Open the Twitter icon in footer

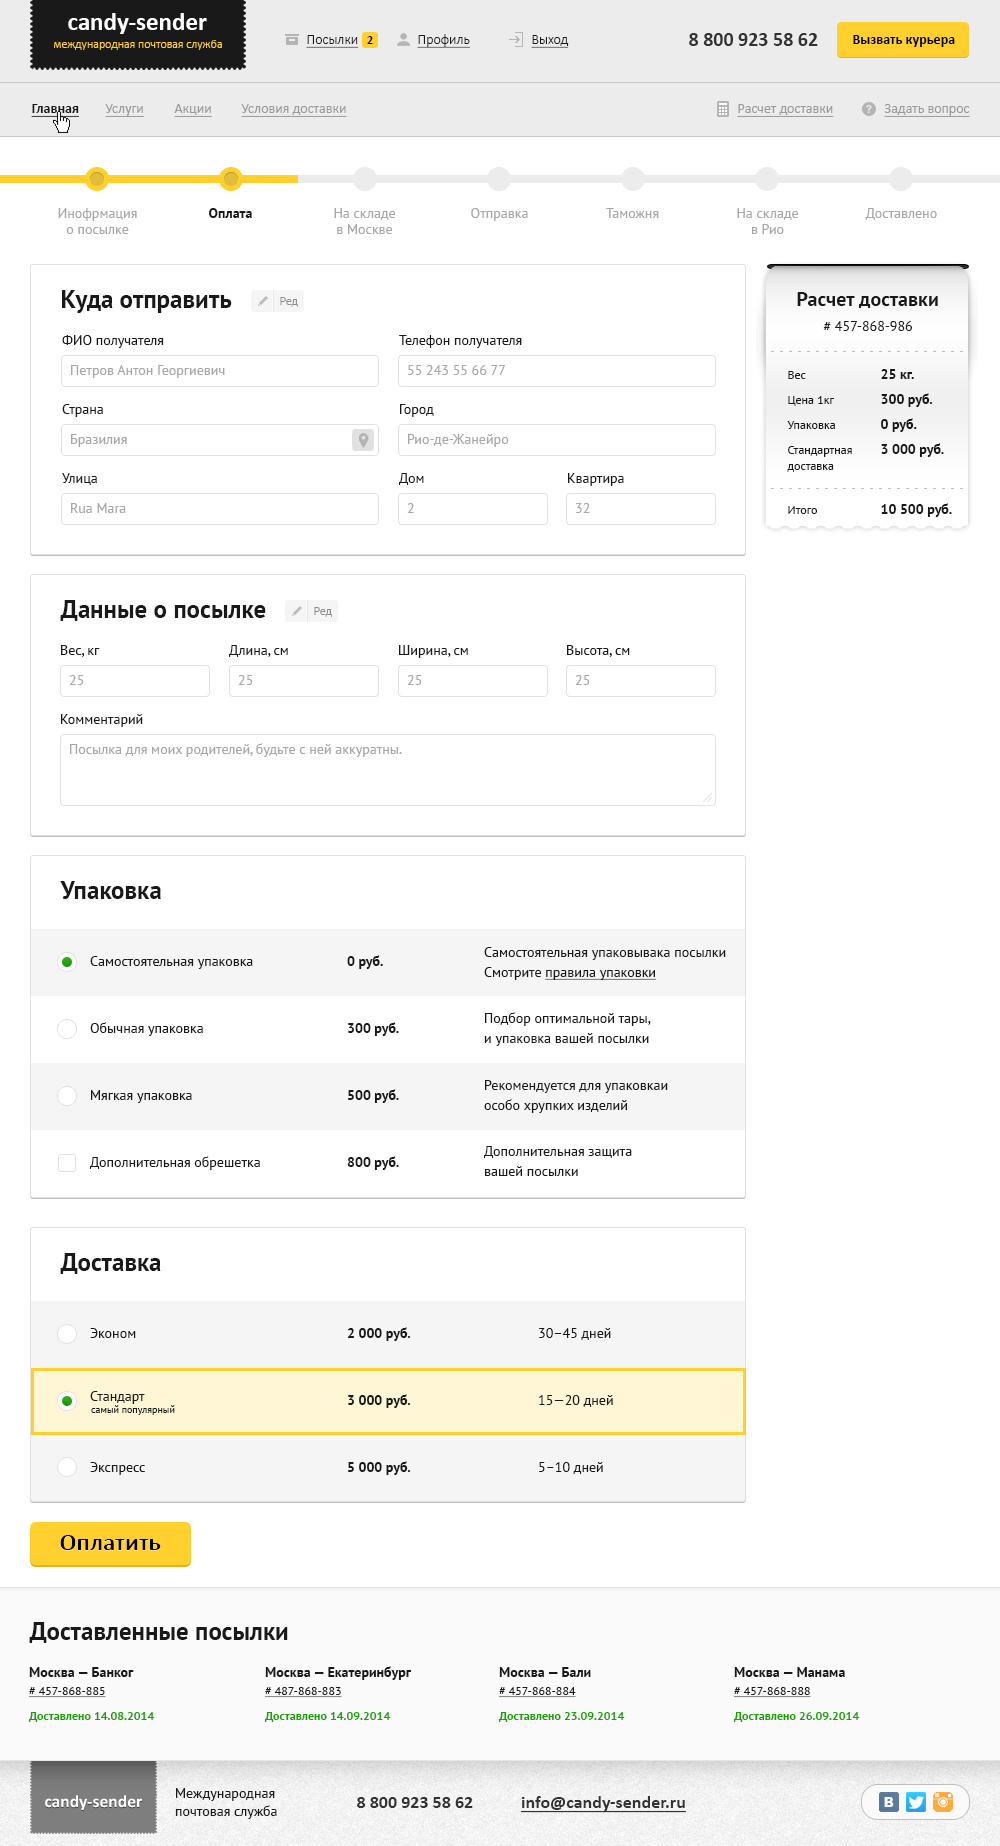[916, 1802]
